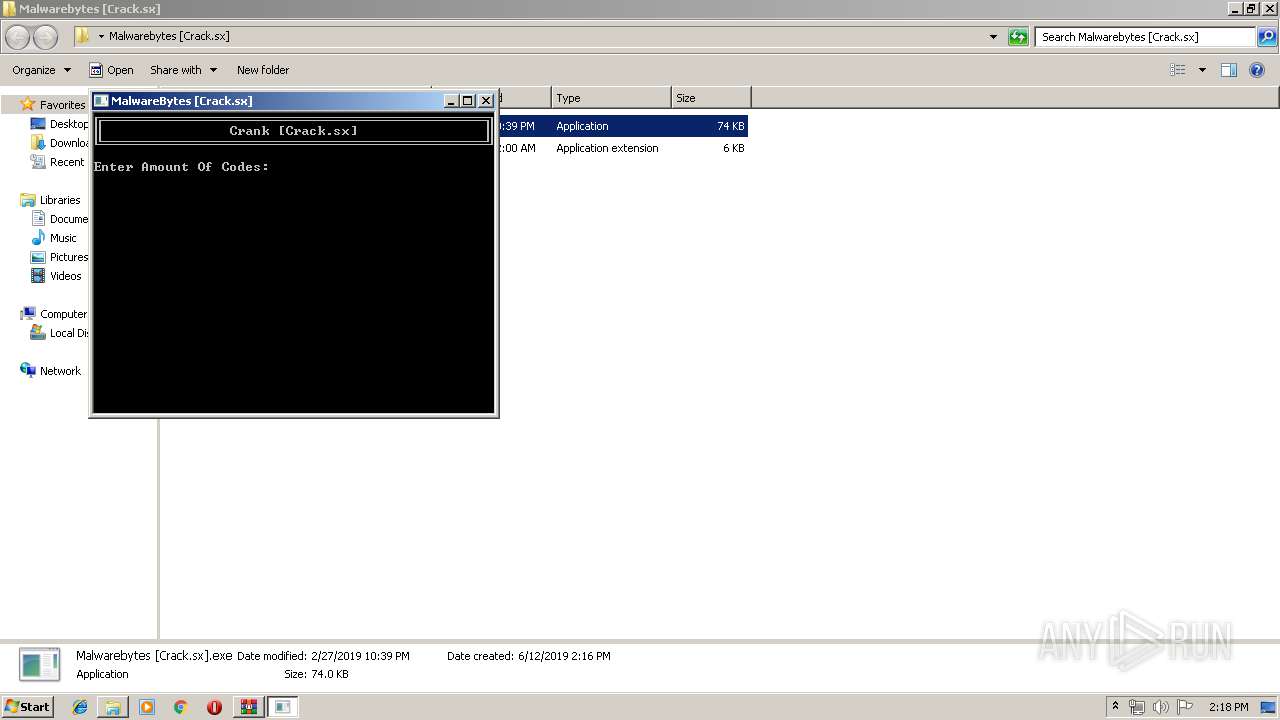Viewport: 1280px width, 720px height.
Task: Select the Music library icon
Action: [x=38, y=238]
